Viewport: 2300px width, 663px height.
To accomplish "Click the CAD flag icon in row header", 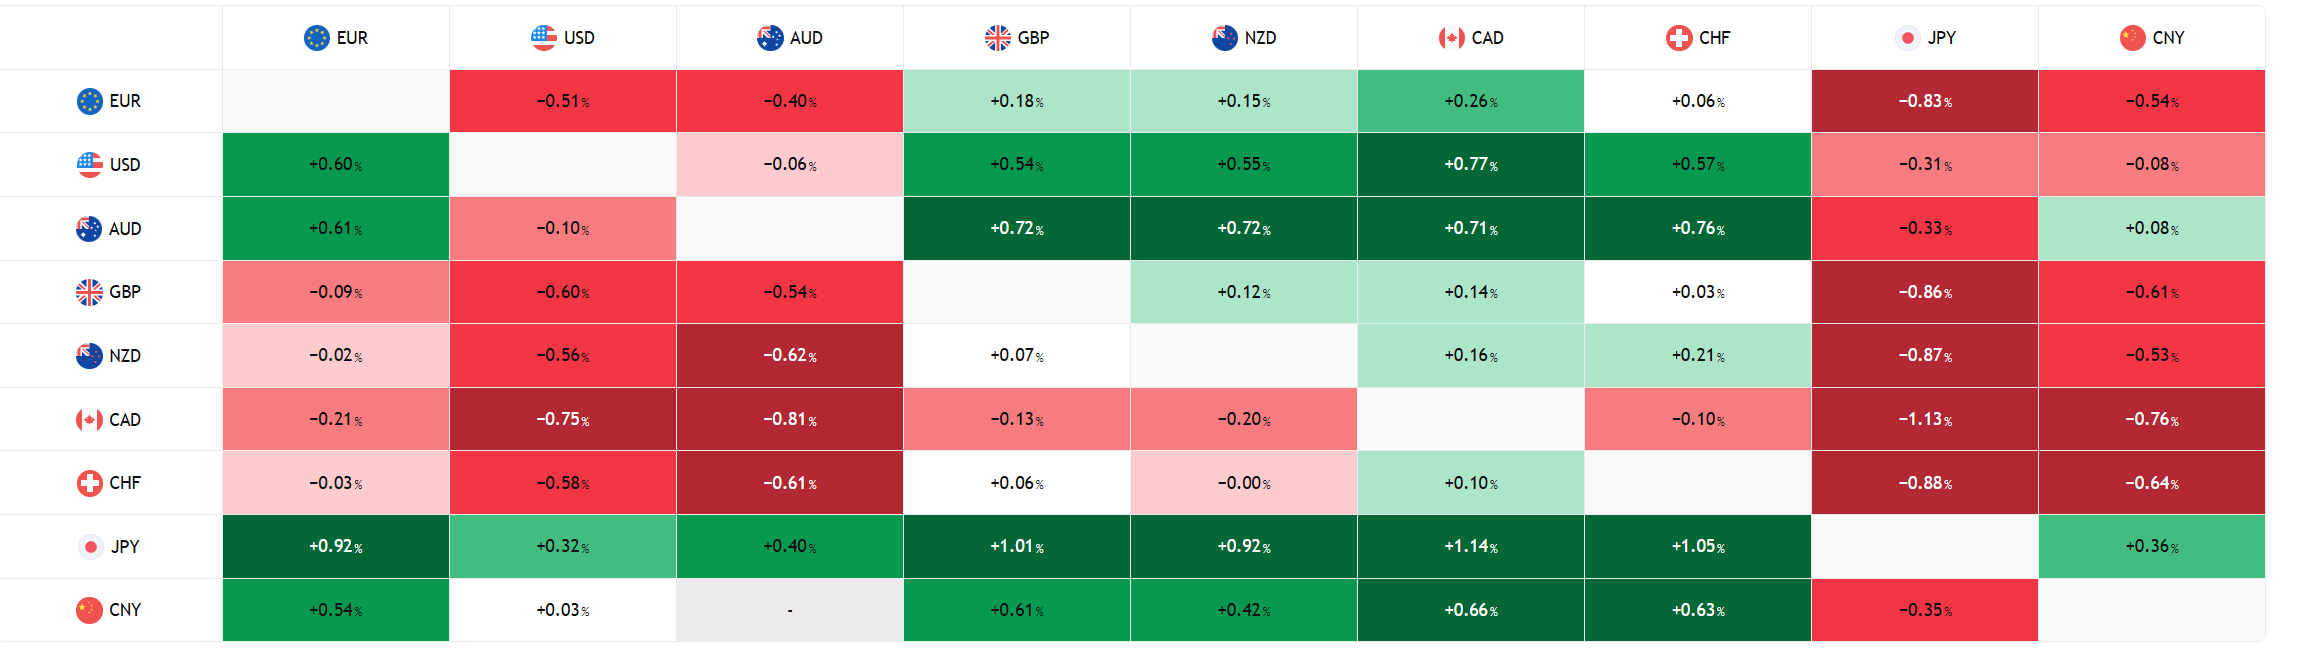I will (89, 420).
